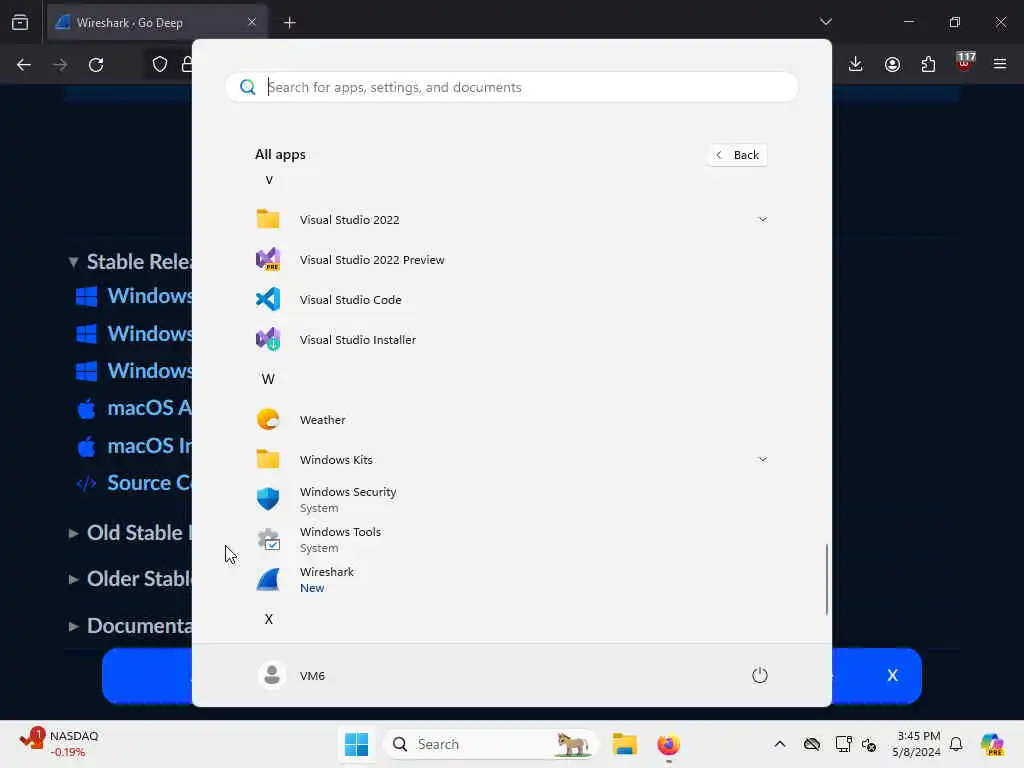
Task: Click the cloud sync-off tray icon
Action: [x=812, y=744]
